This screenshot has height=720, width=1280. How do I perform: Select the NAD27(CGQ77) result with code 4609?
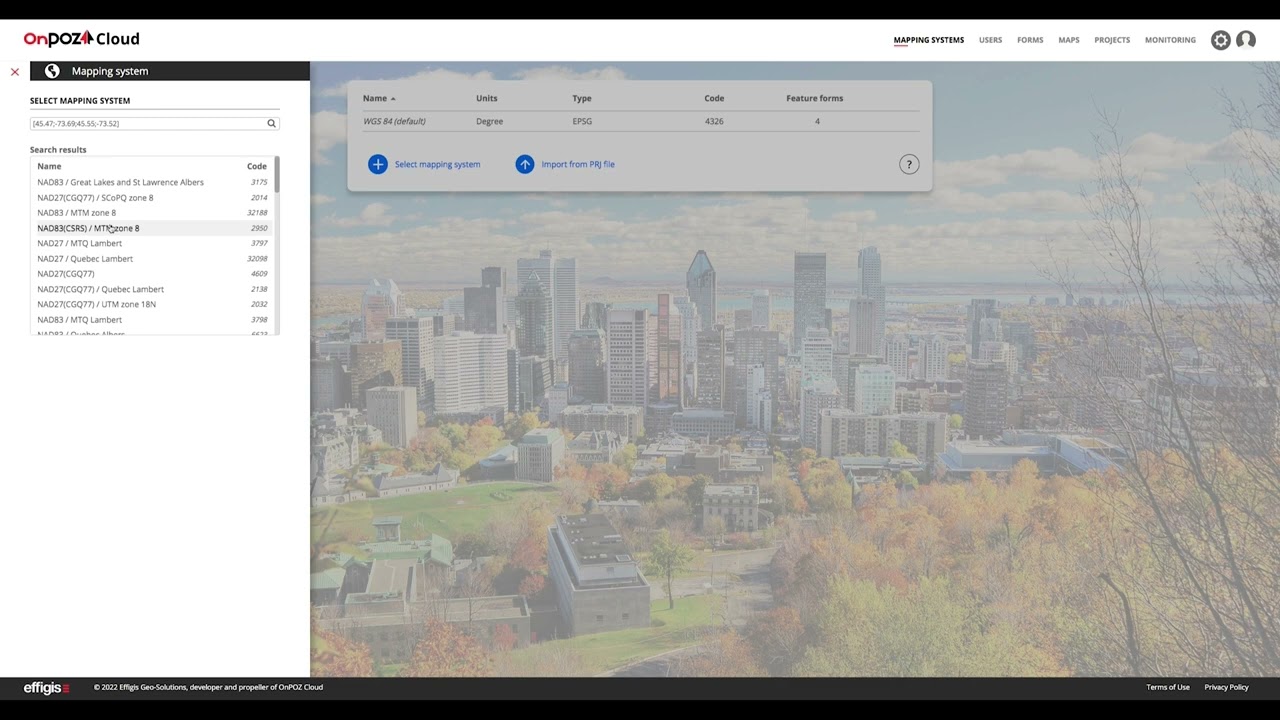coord(152,274)
